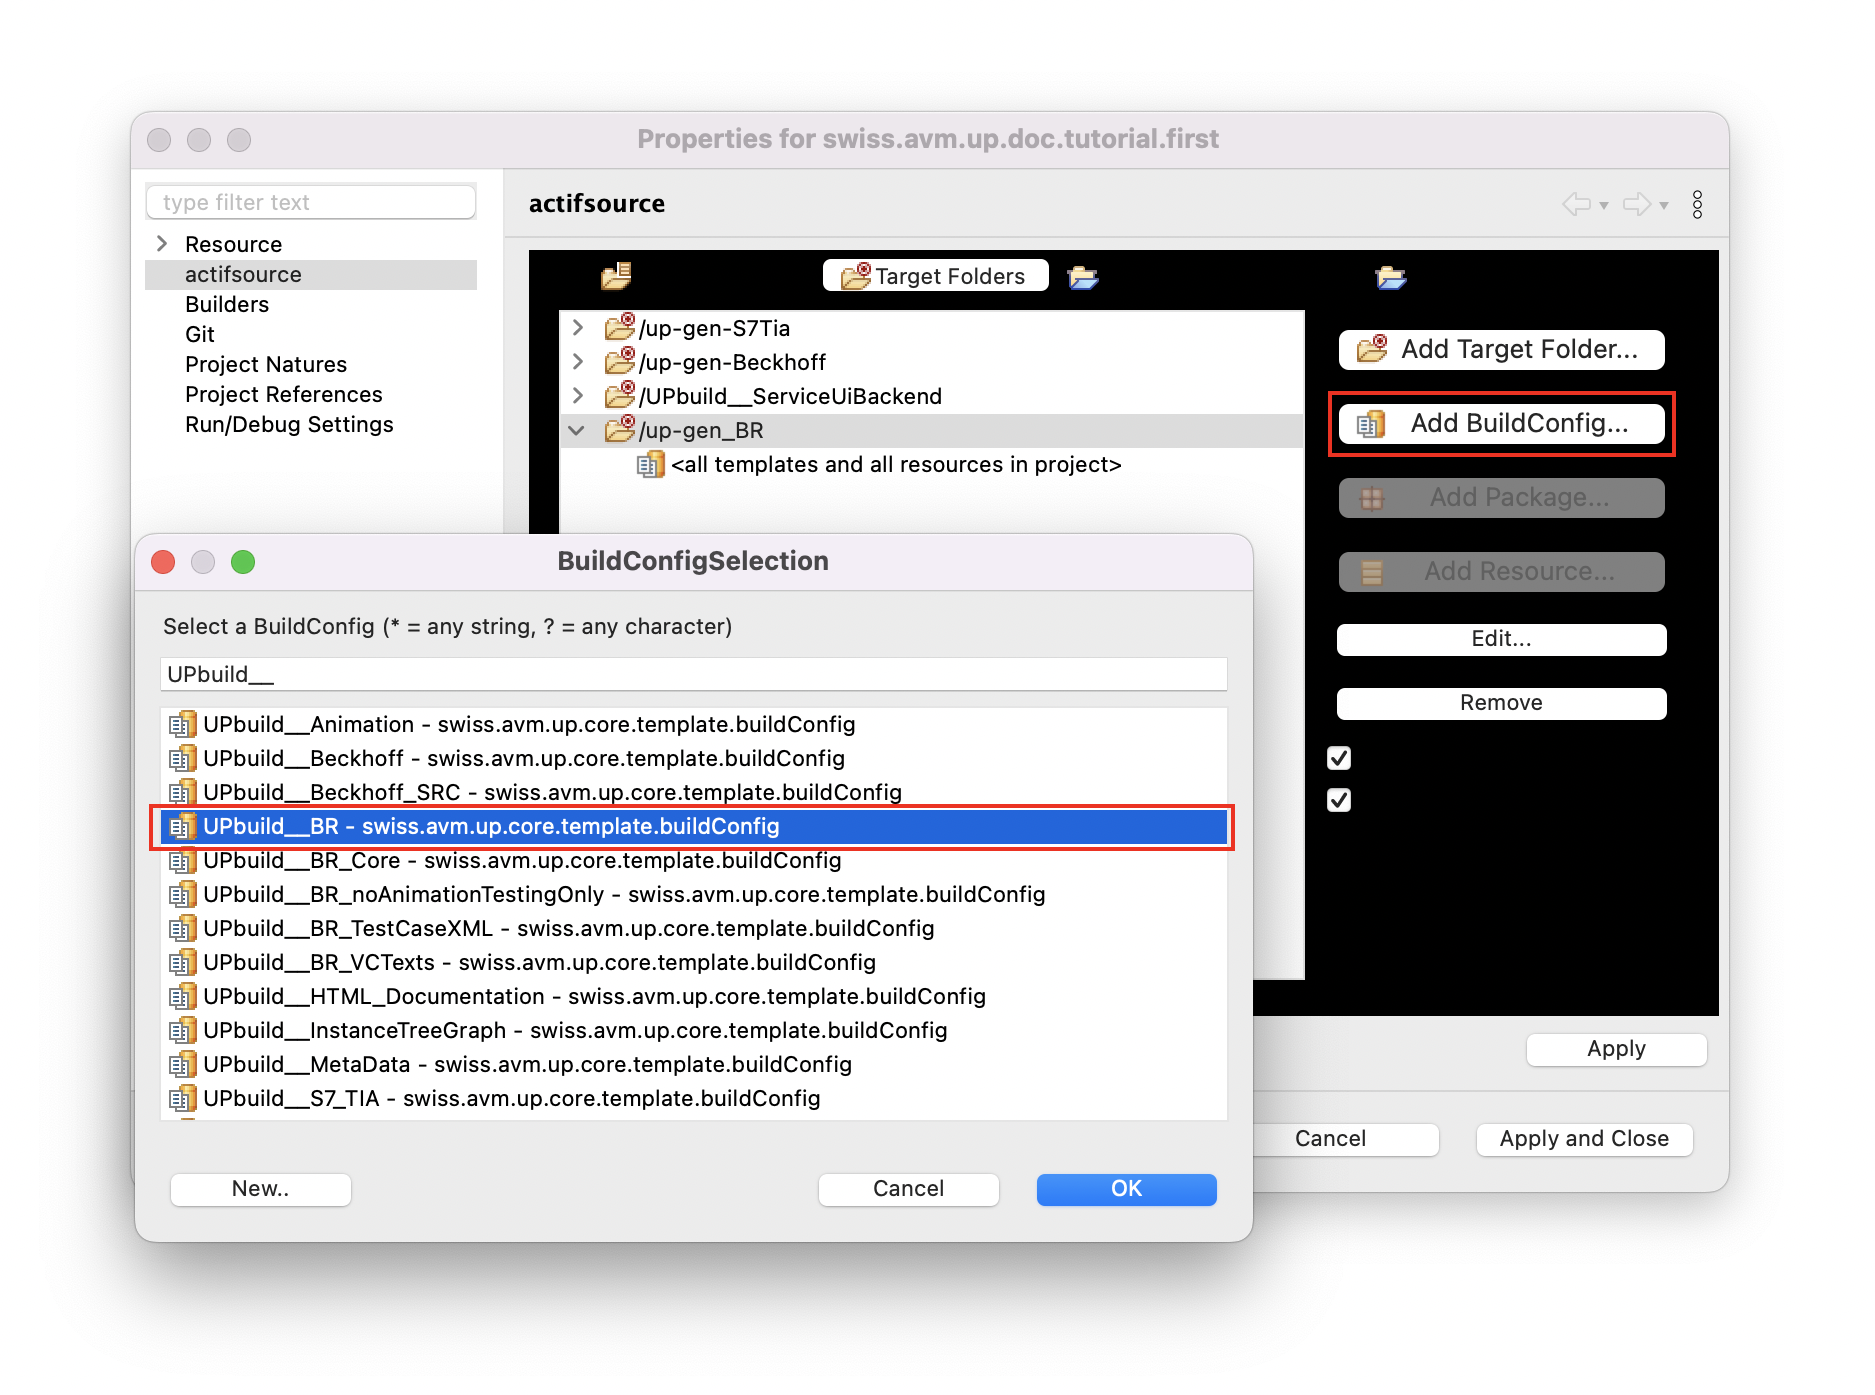Click the Add Target Folder folder icon
Screen dimensions: 1875x1395
point(1371,349)
